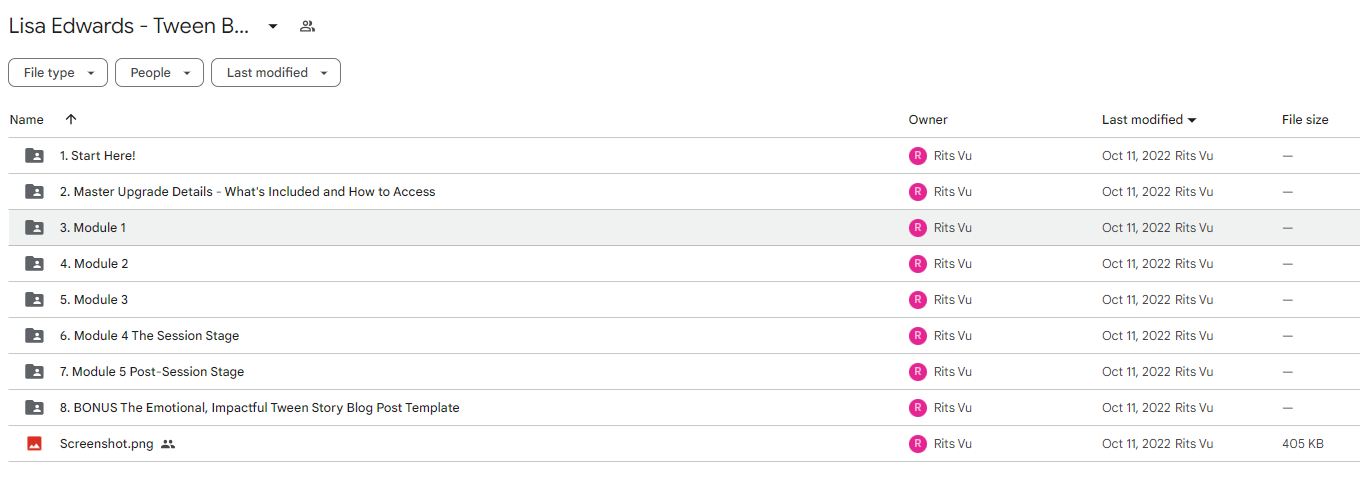Open the File type filter dropdown

(58, 73)
